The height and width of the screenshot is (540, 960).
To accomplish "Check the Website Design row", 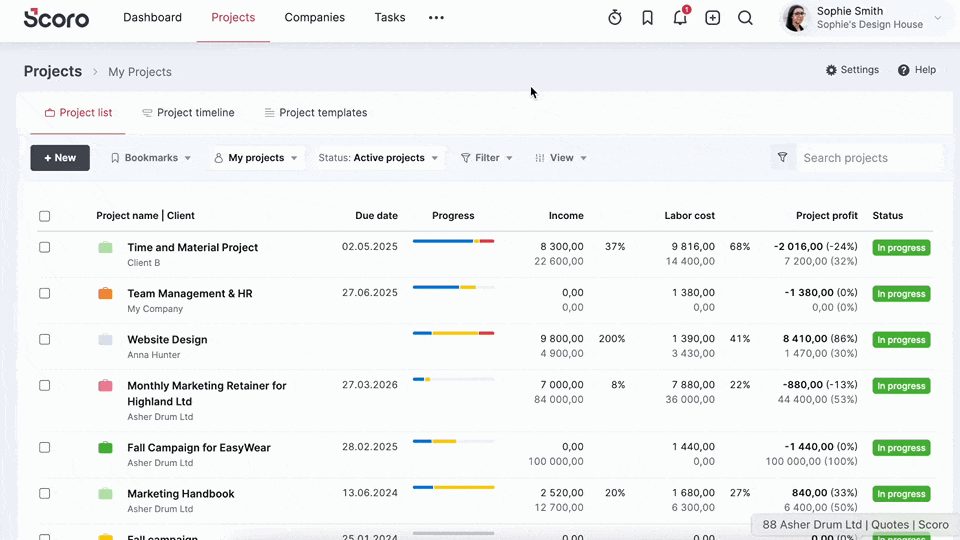I will tap(45, 339).
